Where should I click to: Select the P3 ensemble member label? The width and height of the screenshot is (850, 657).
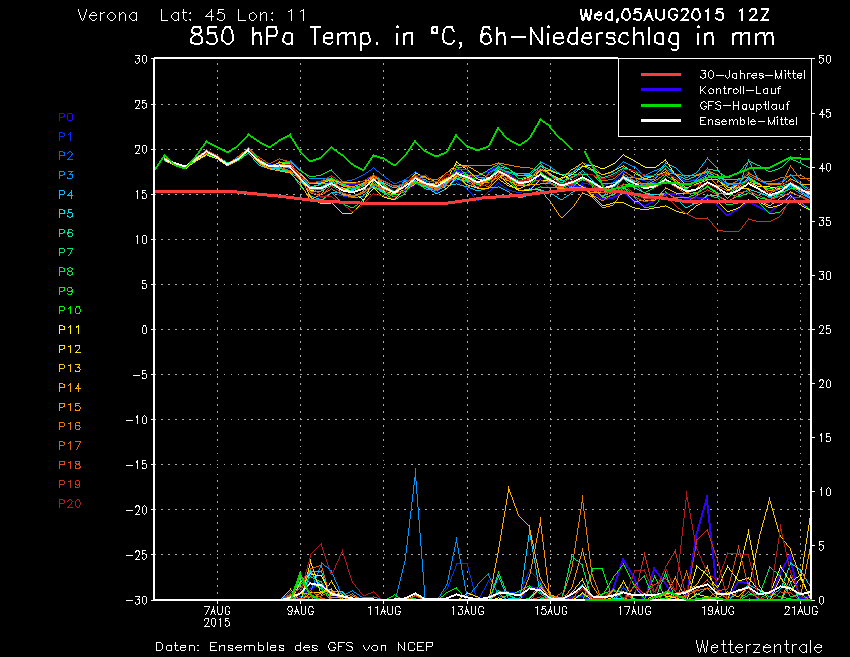coord(66,175)
